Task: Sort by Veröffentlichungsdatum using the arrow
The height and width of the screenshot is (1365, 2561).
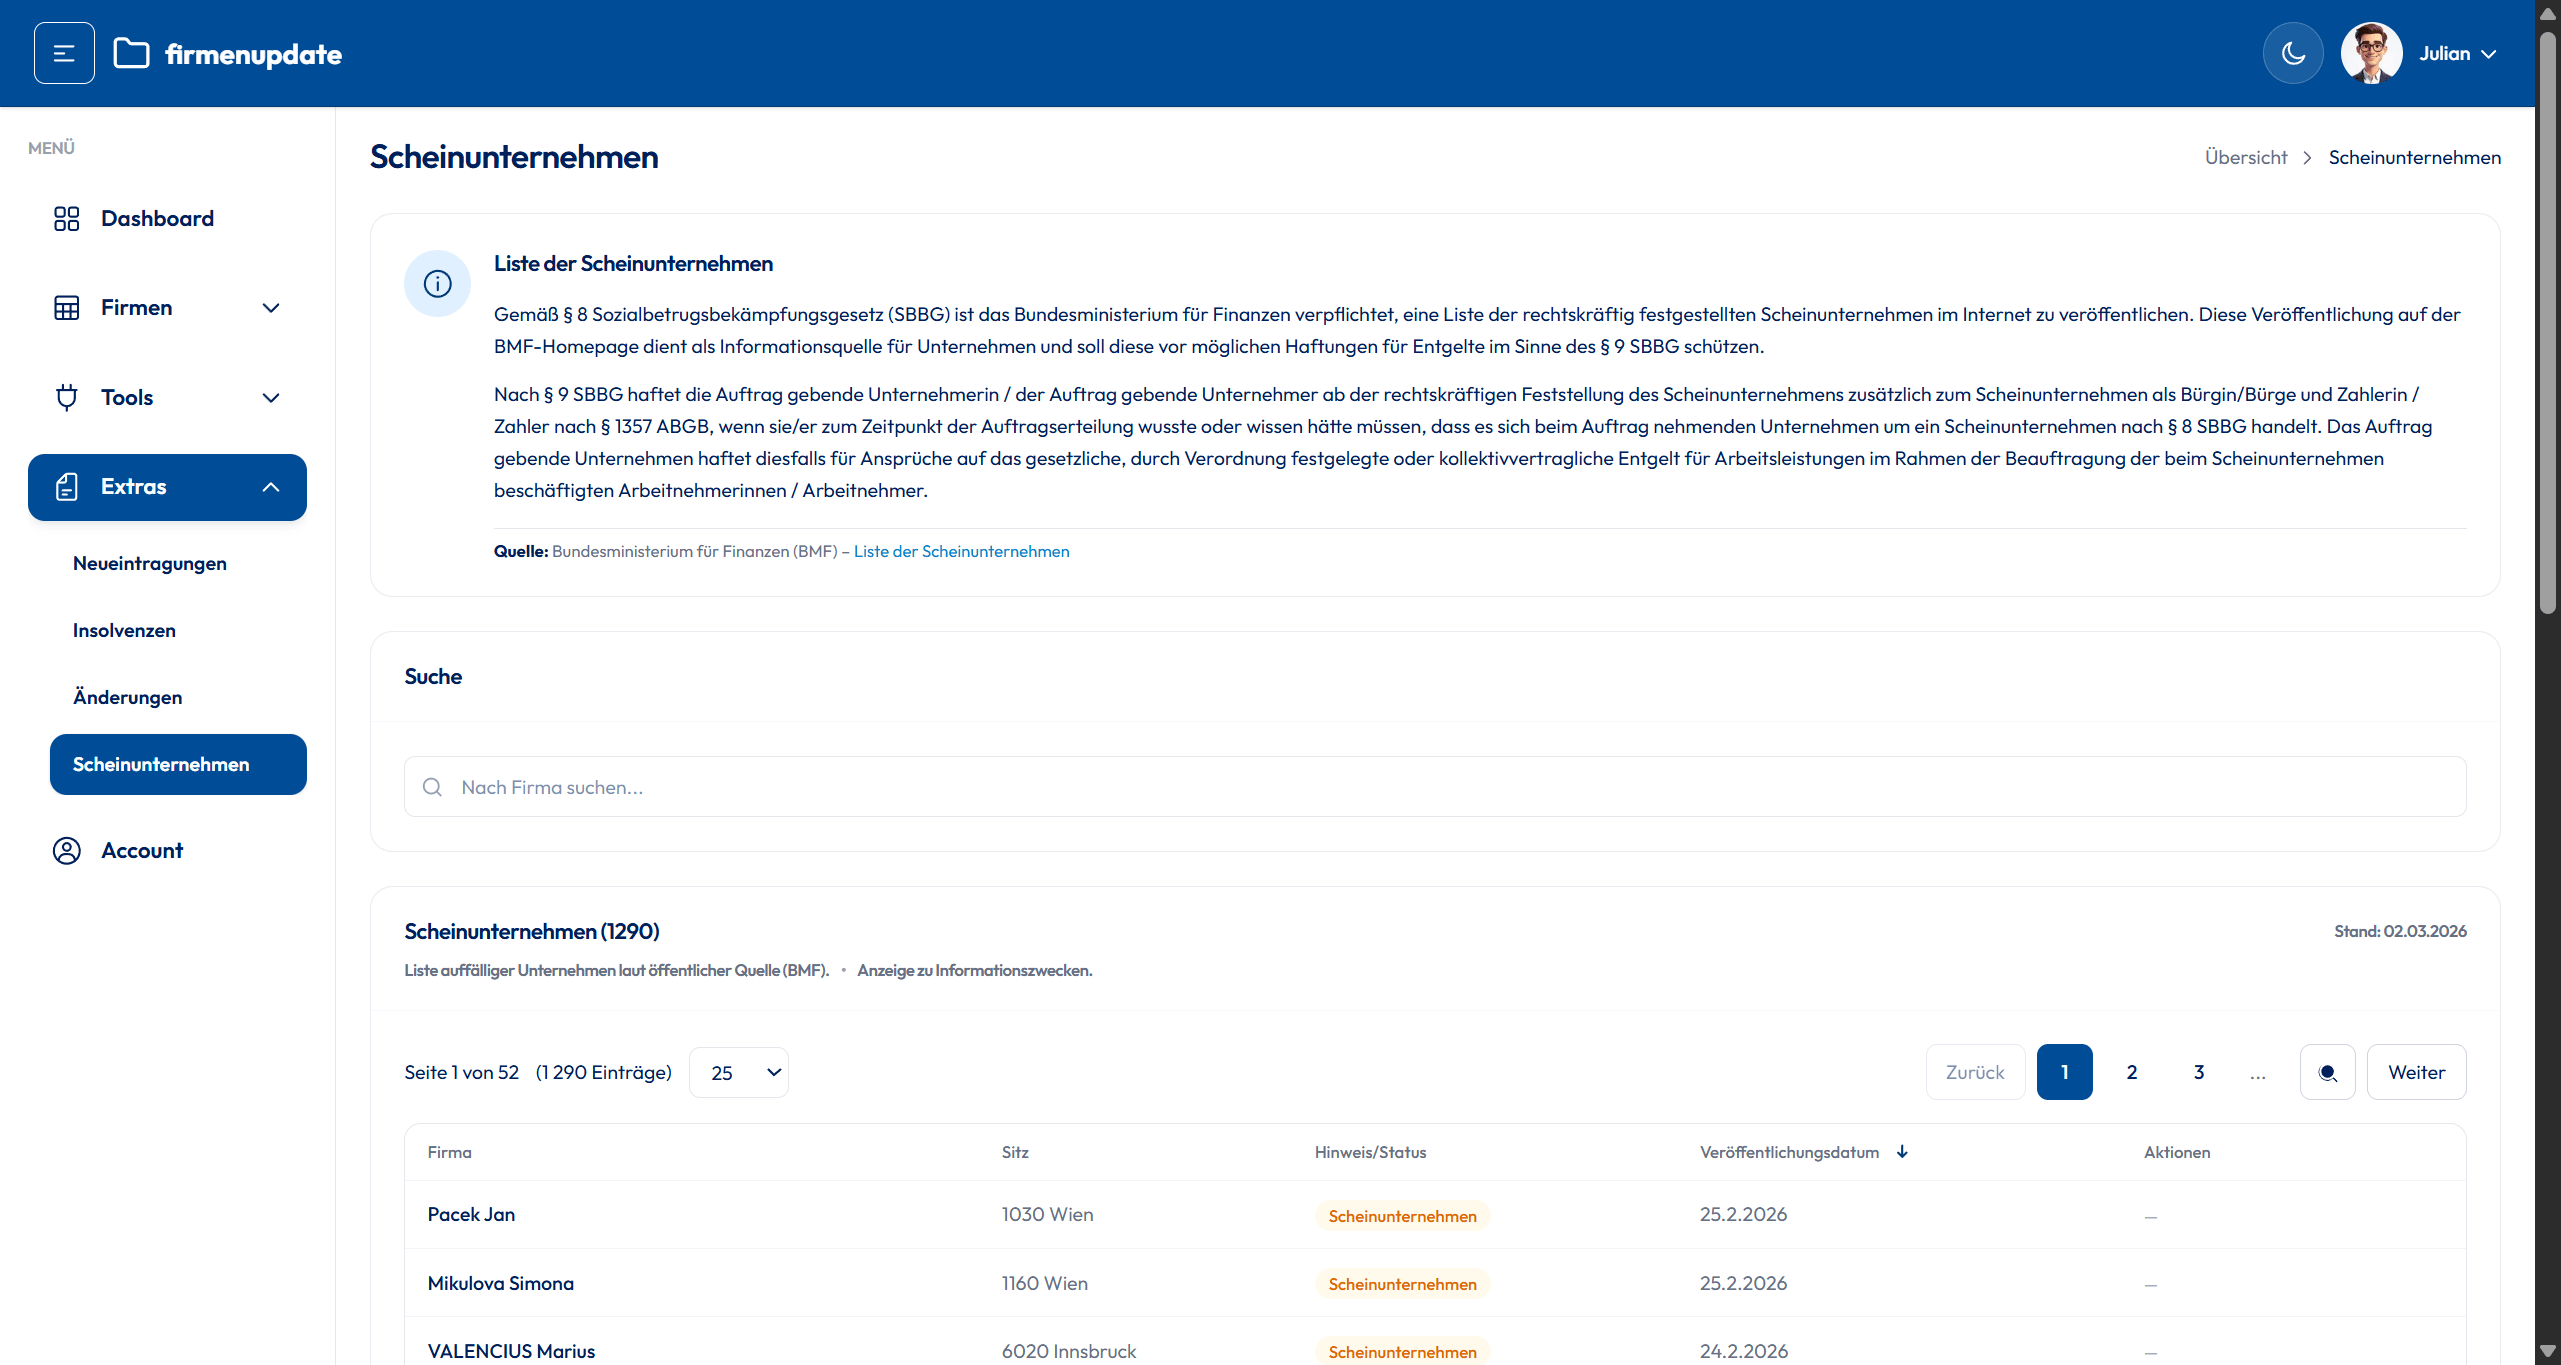Action: point(1901,1152)
